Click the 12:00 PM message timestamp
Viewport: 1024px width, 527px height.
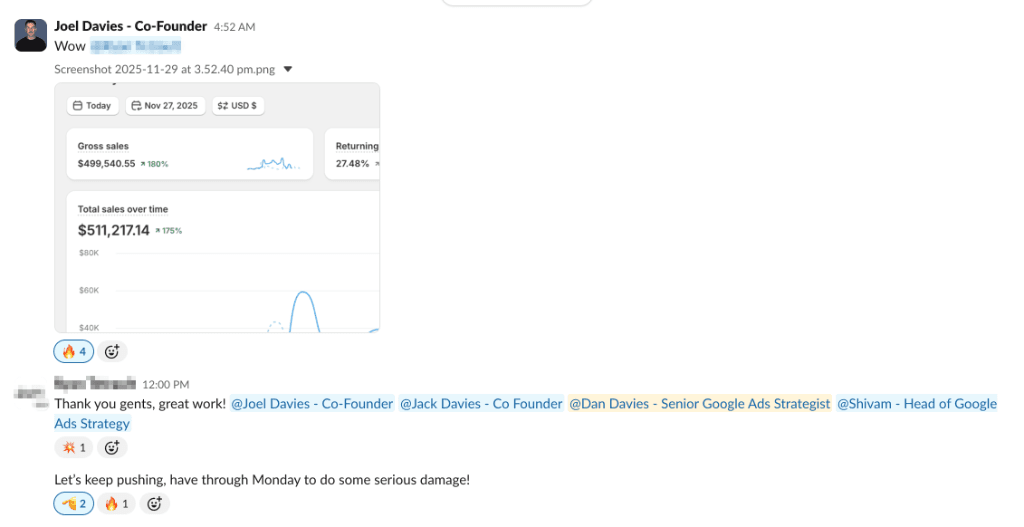(166, 385)
